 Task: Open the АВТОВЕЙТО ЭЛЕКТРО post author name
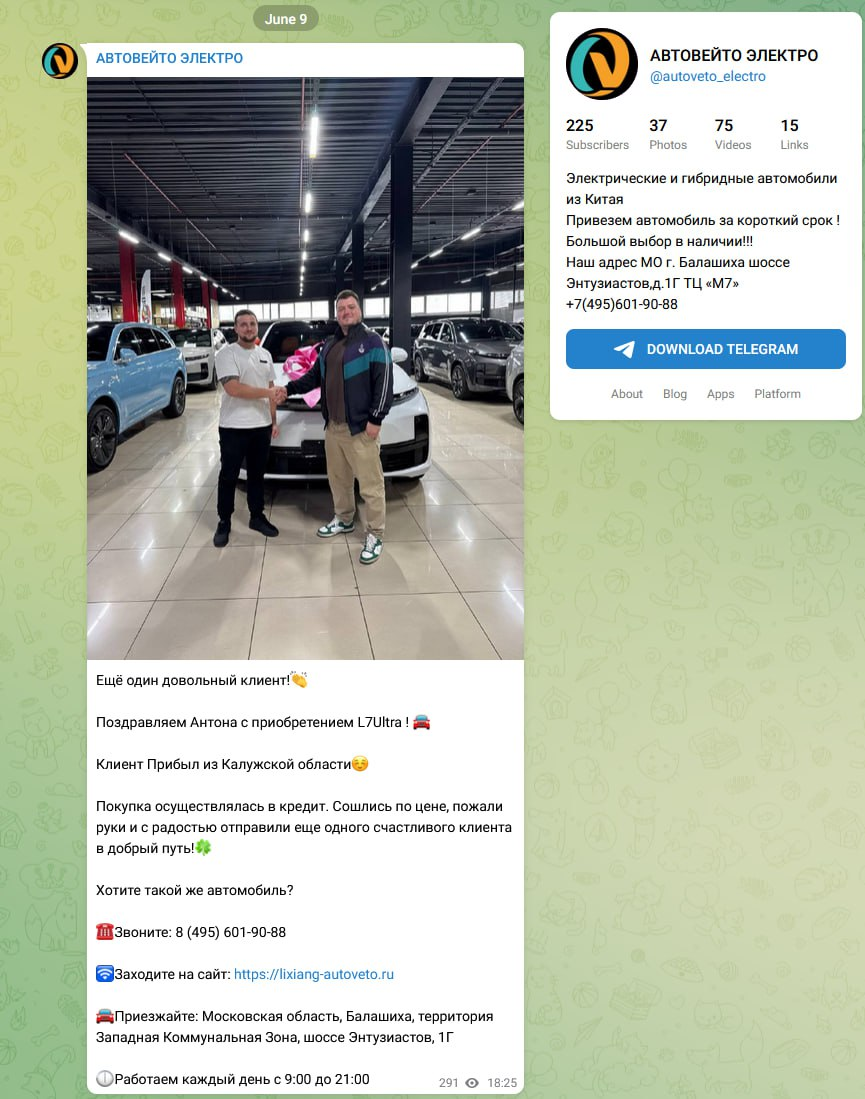click(x=170, y=58)
